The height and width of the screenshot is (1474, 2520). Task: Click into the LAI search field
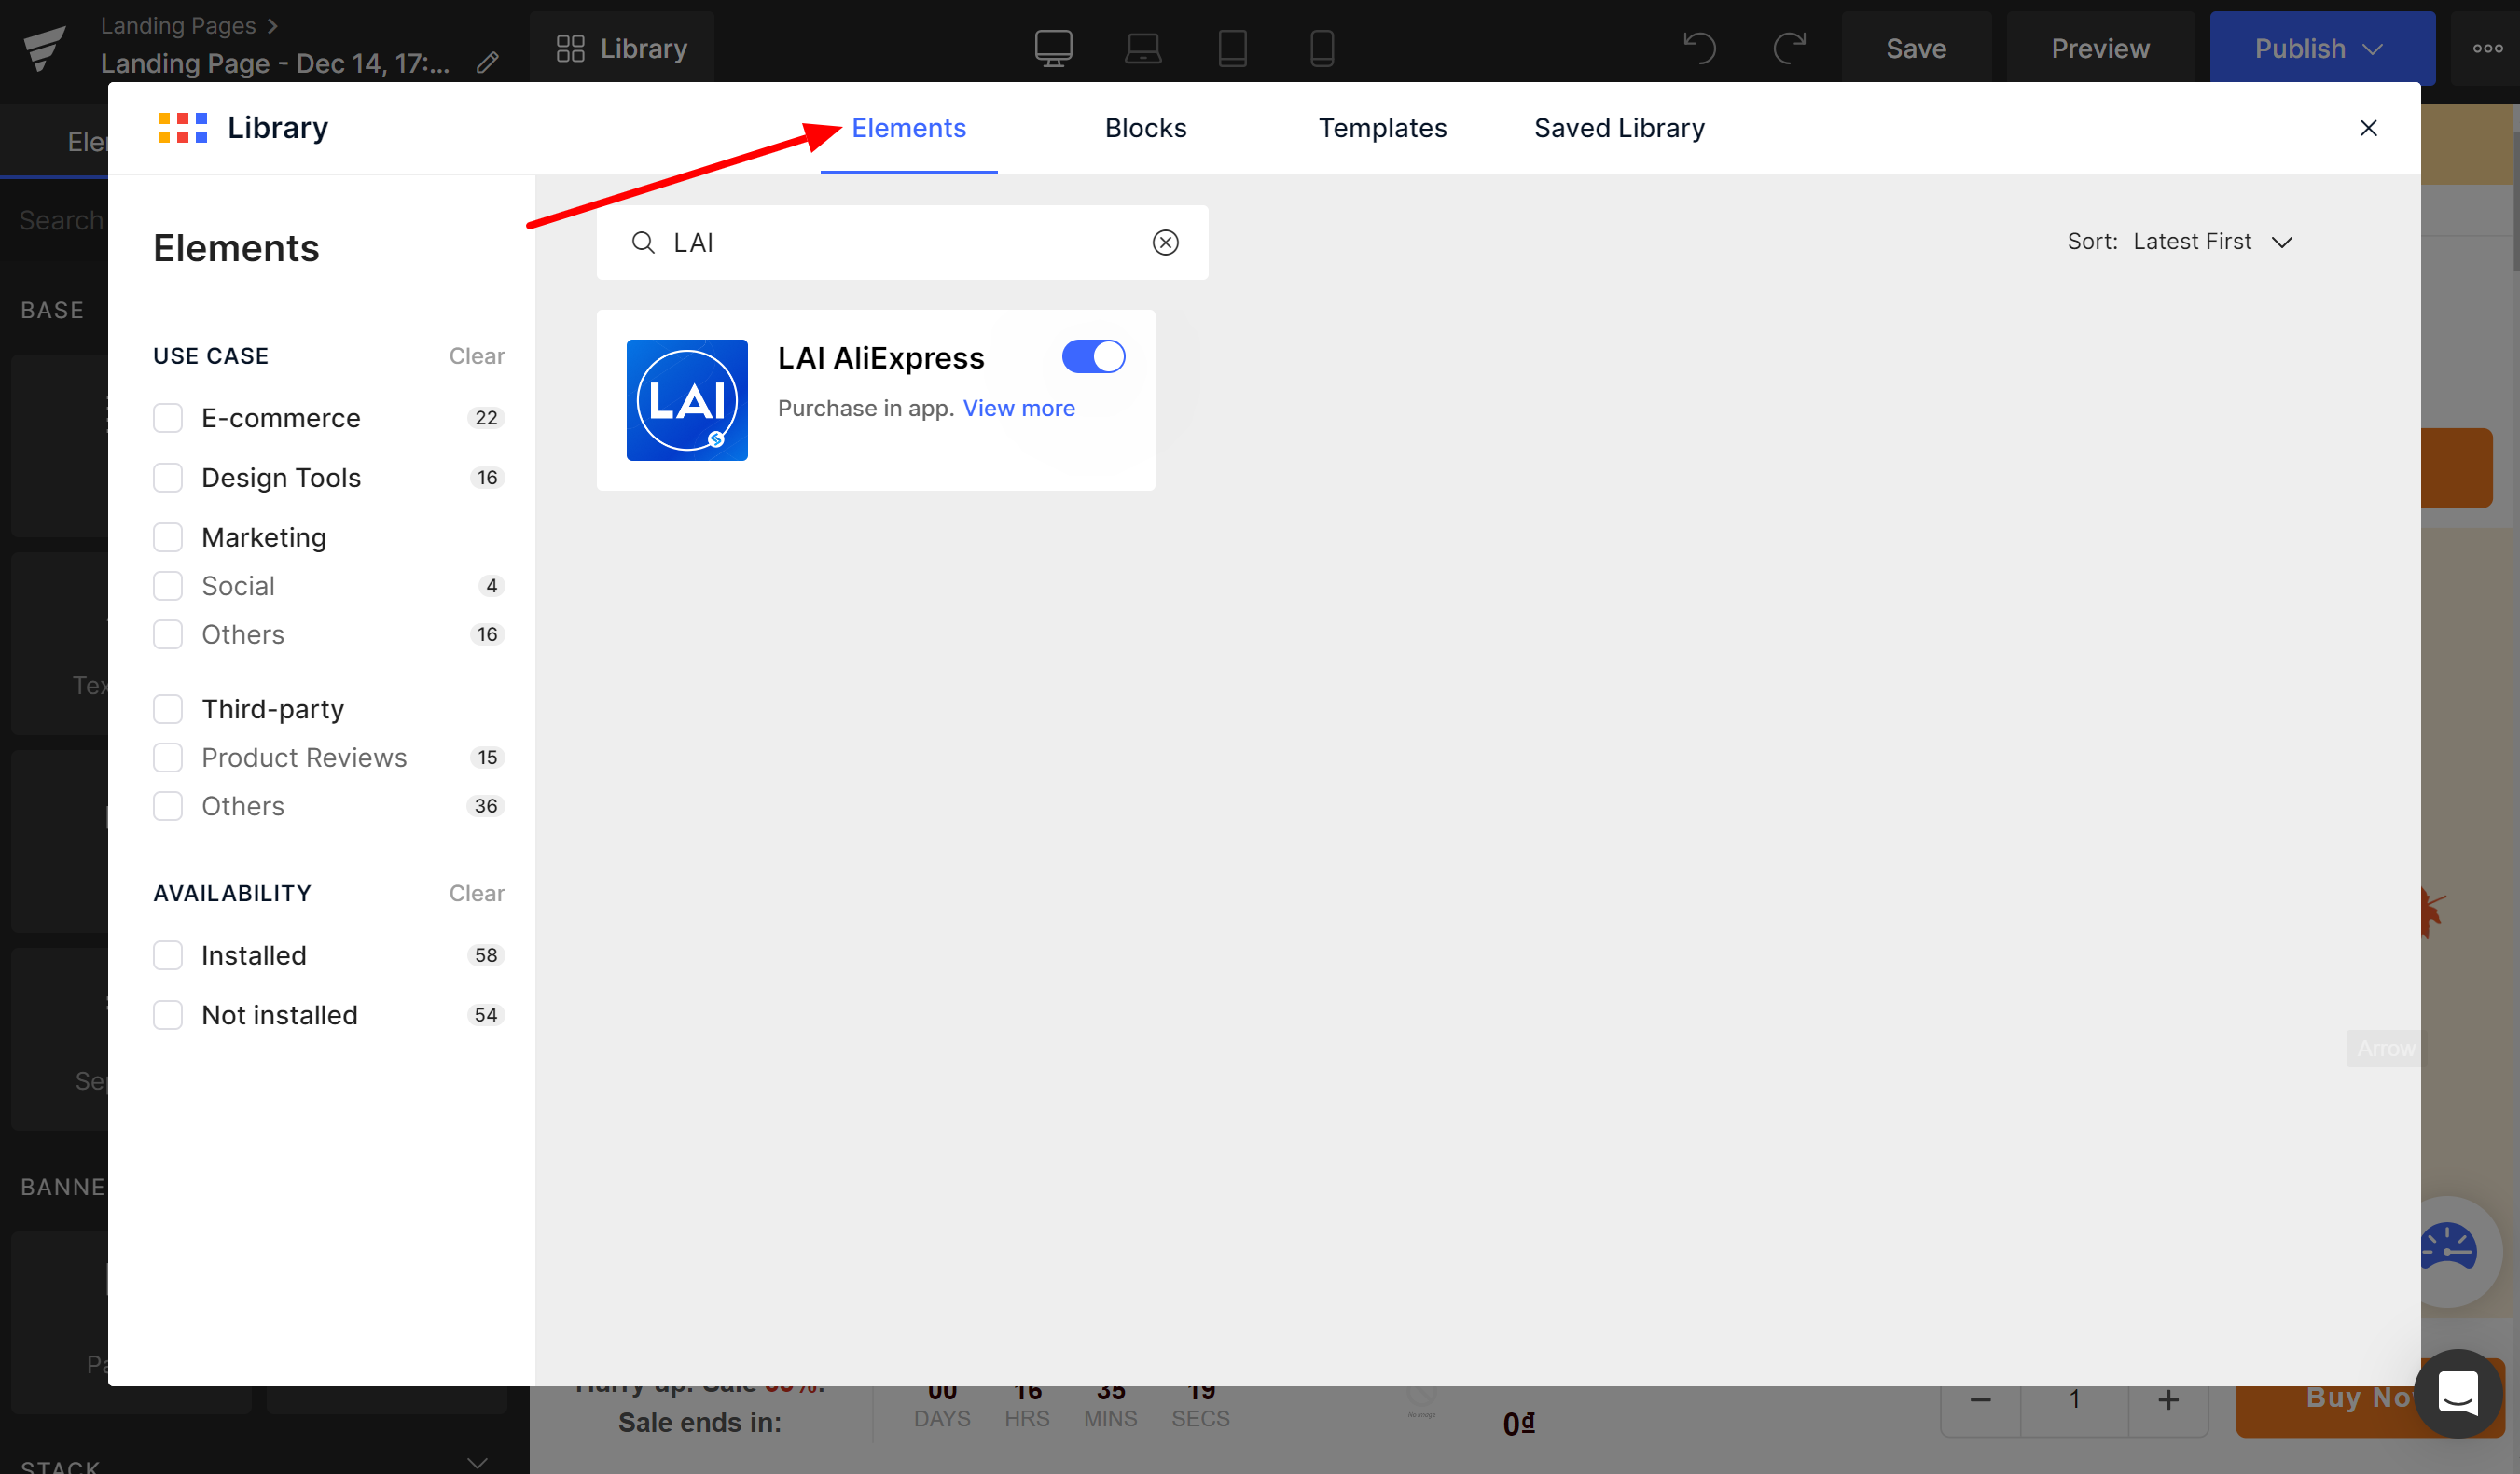tap(902, 242)
